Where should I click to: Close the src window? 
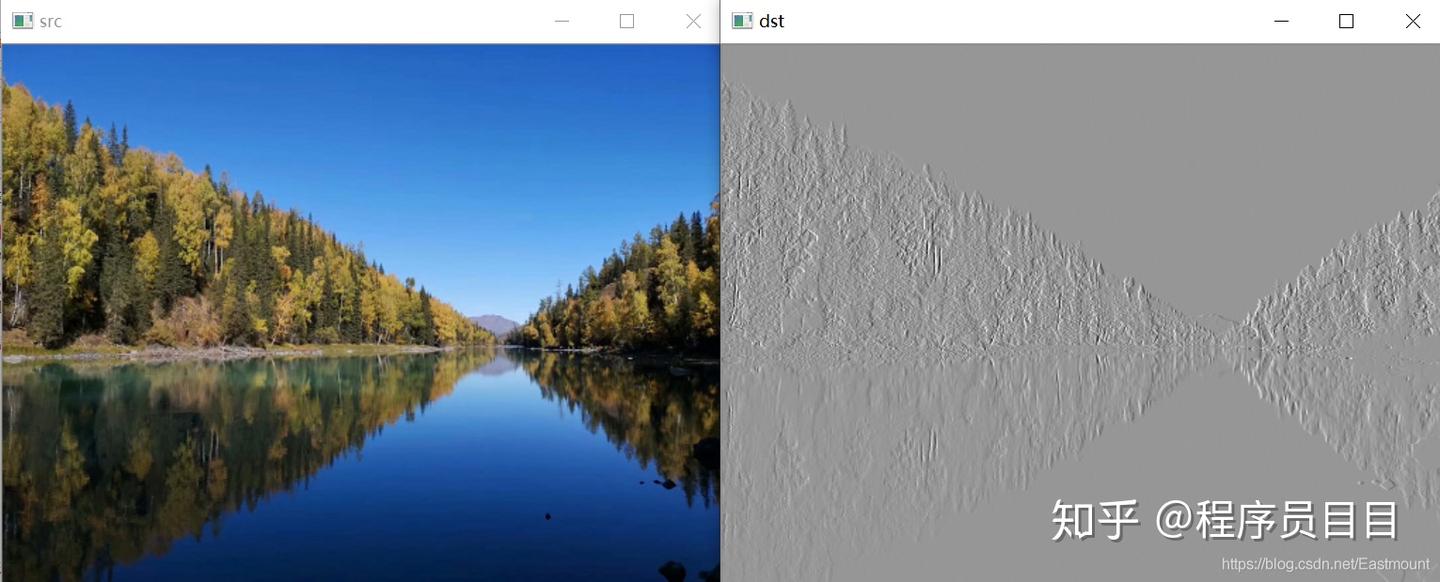coord(693,21)
